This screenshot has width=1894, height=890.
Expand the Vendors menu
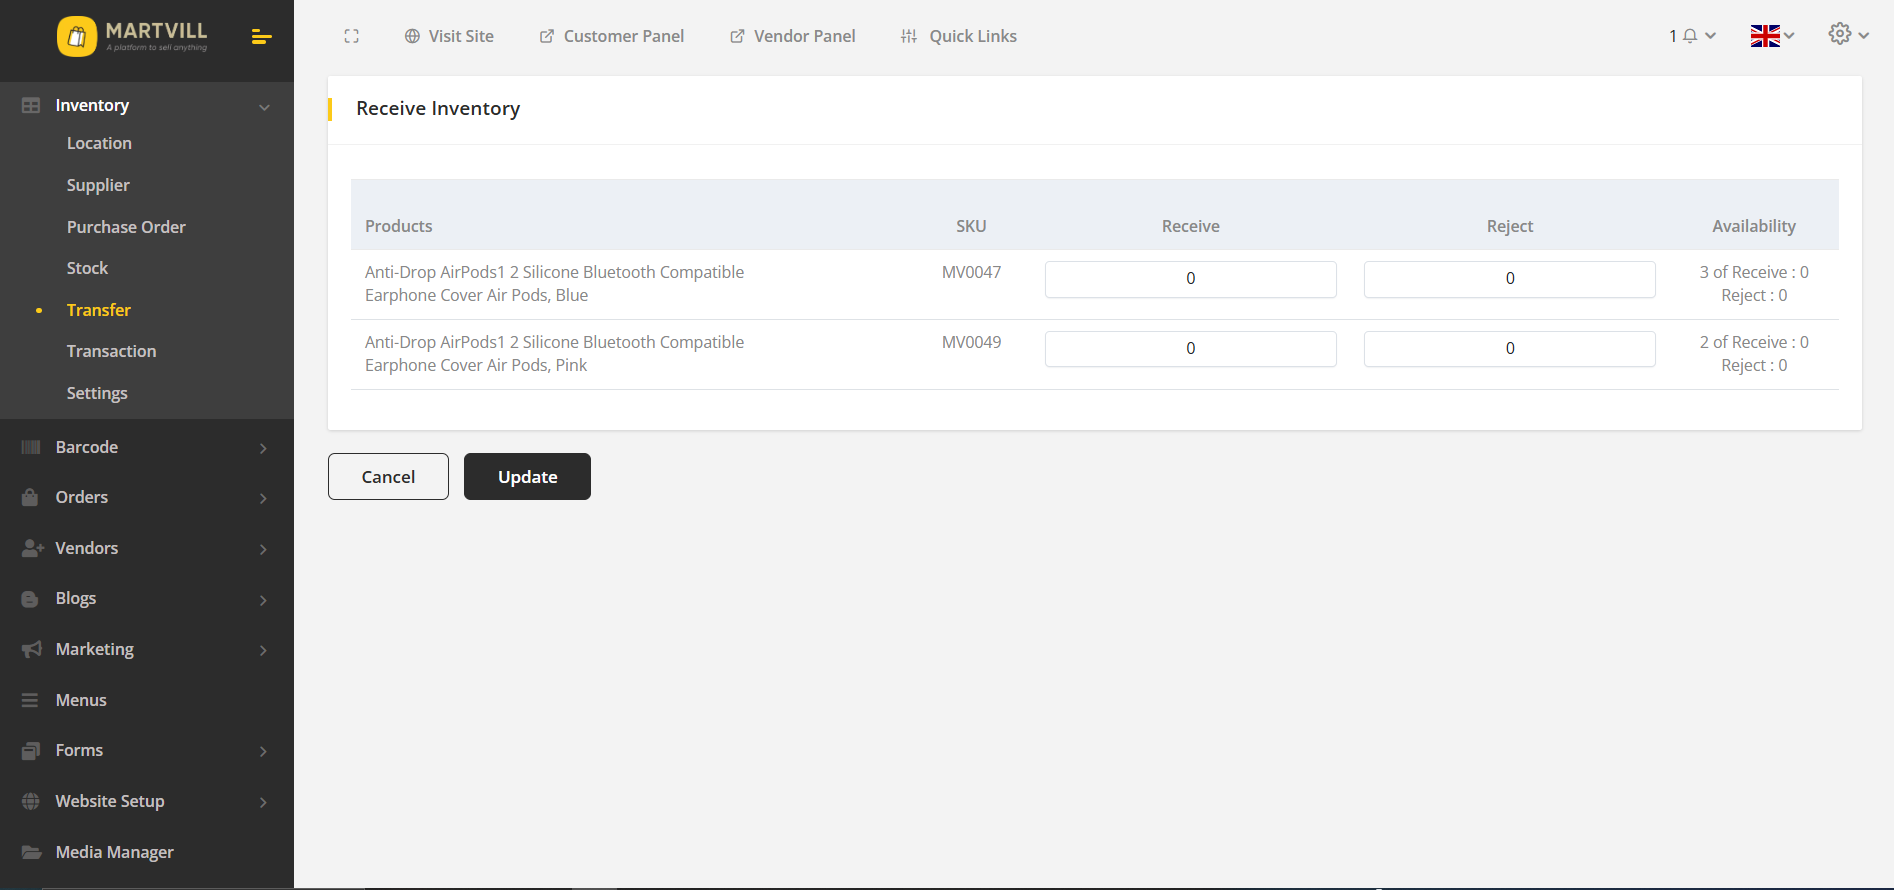(263, 549)
